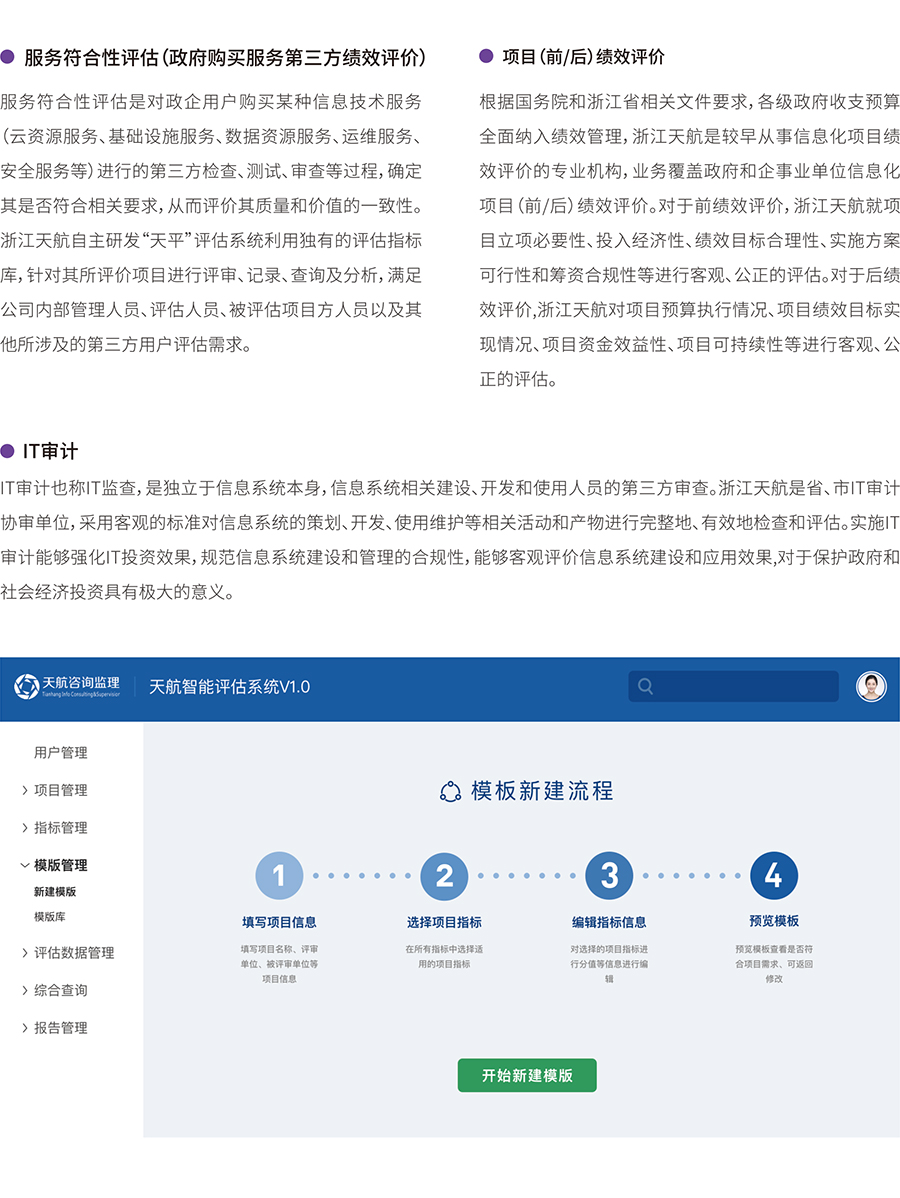Collapse the 模版管理 sidebar section
Viewport: 900px width, 1198px height.
(x=25, y=865)
